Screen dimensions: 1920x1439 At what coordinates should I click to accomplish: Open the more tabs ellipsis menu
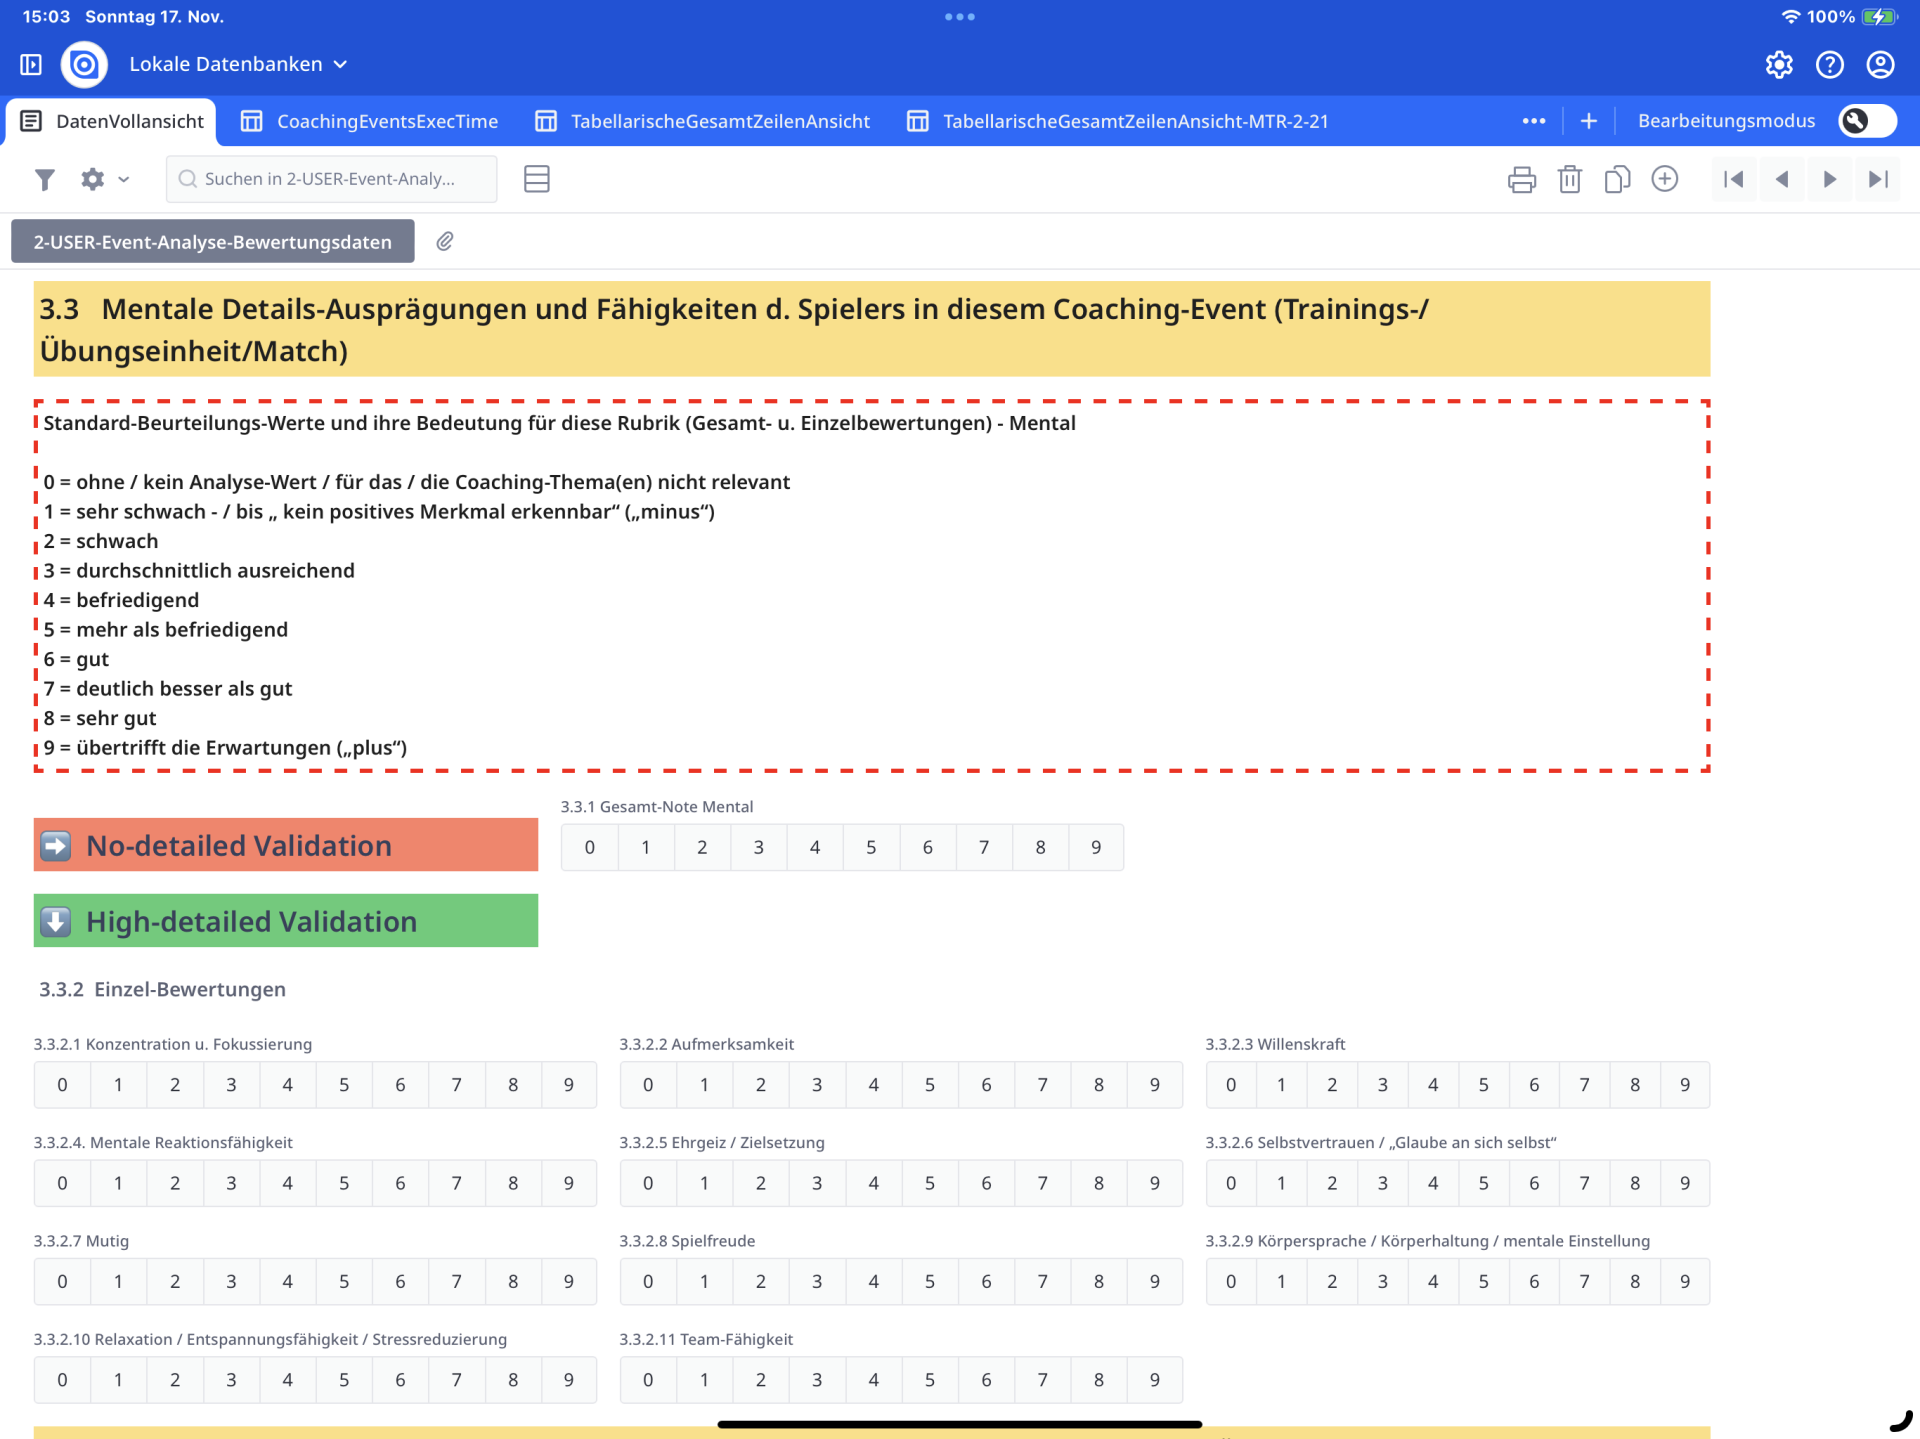pos(1534,121)
